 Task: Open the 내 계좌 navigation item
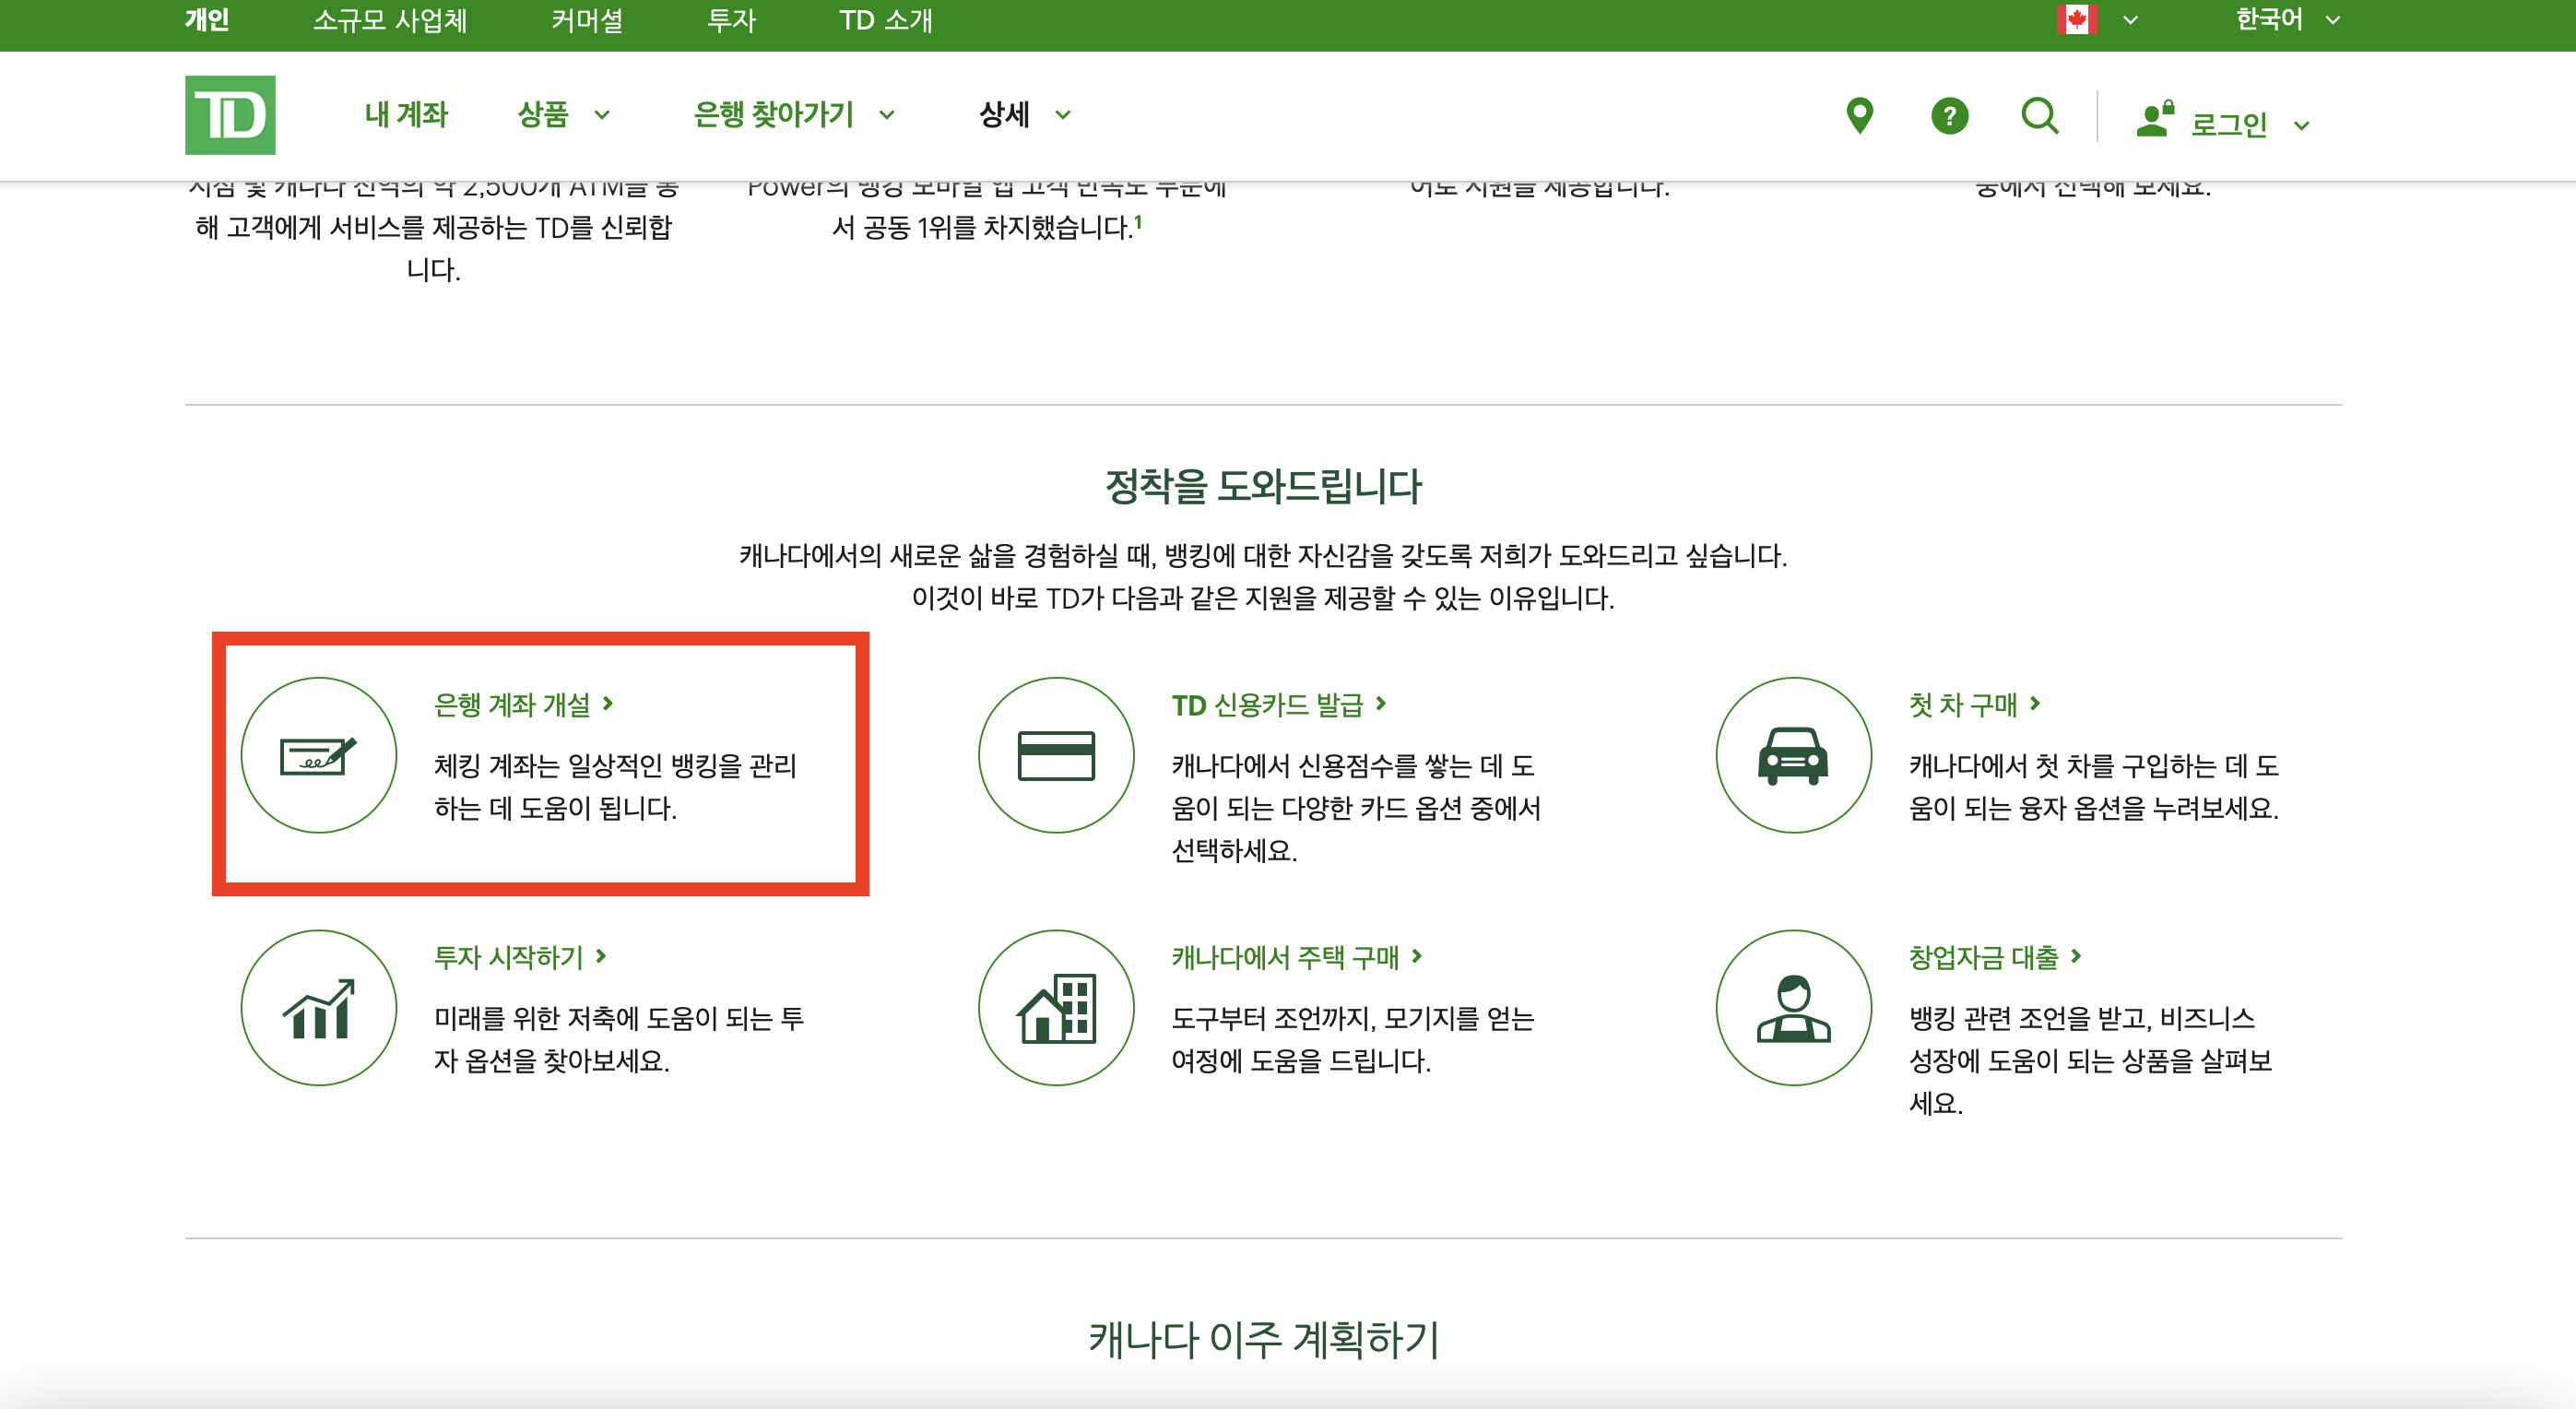(406, 115)
